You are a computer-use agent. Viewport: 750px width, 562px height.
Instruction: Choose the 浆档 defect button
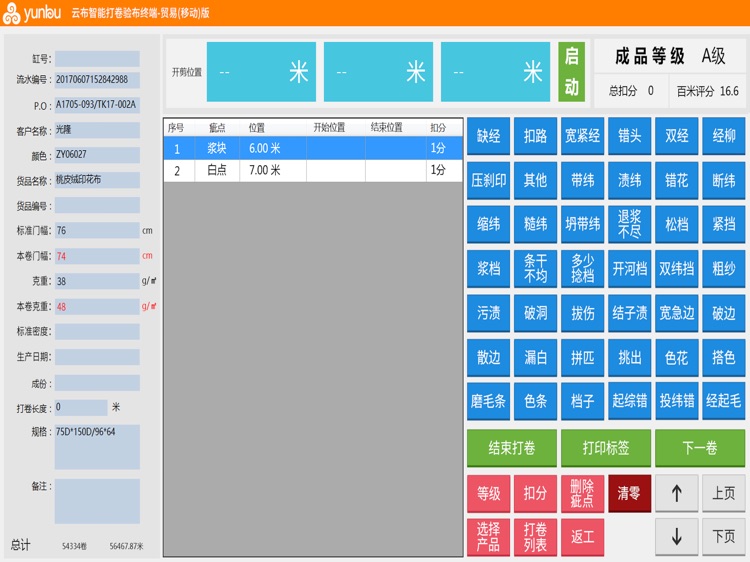pyautogui.click(x=488, y=269)
